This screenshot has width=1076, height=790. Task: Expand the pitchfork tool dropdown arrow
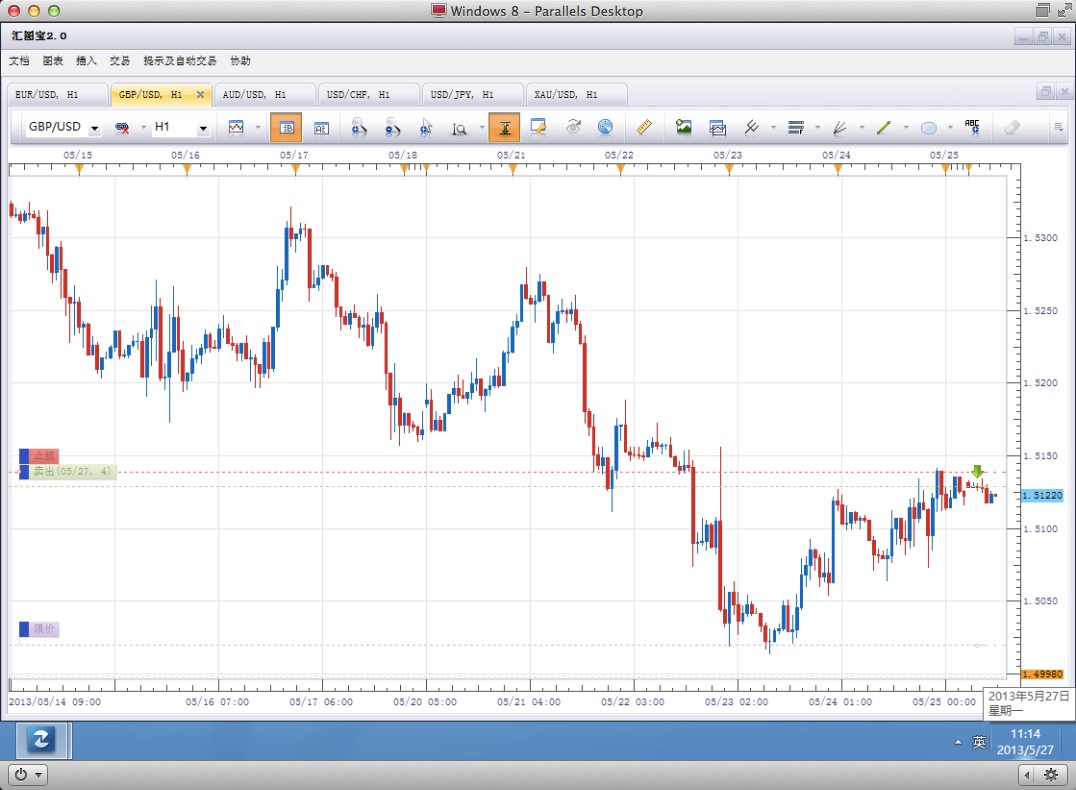(x=773, y=128)
